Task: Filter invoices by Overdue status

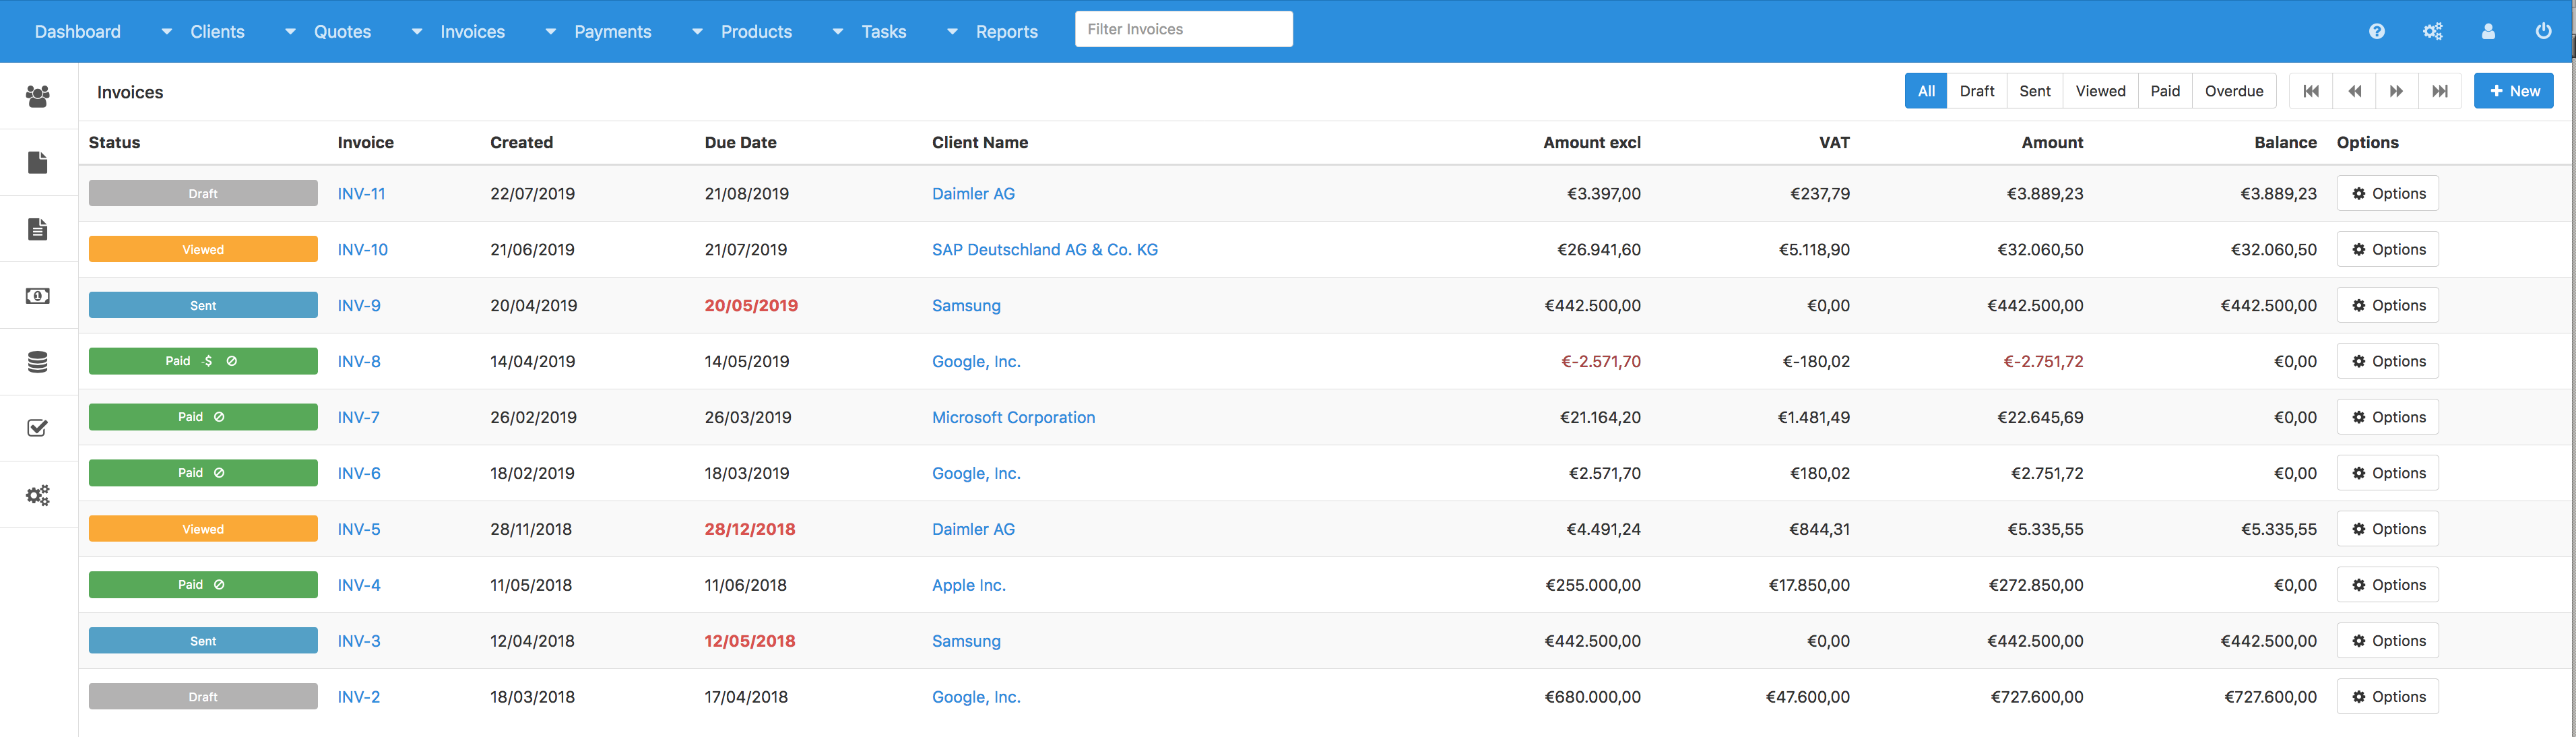Action: click(2234, 91)
